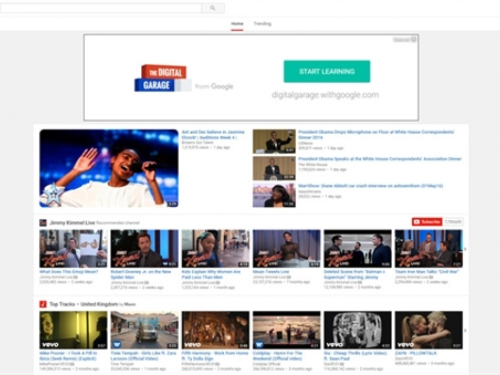500x375 pixels.
Task: Open Coldplay Hymn For The Weekend title
Action: pyautogui.click(x=278, y=356)
